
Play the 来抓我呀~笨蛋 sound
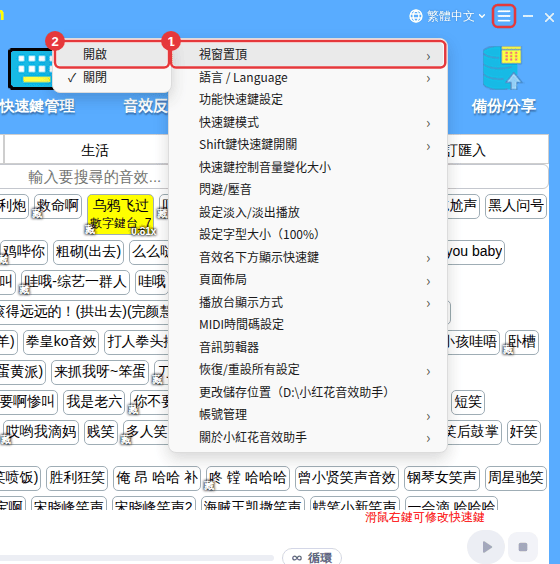pos(100,372)
